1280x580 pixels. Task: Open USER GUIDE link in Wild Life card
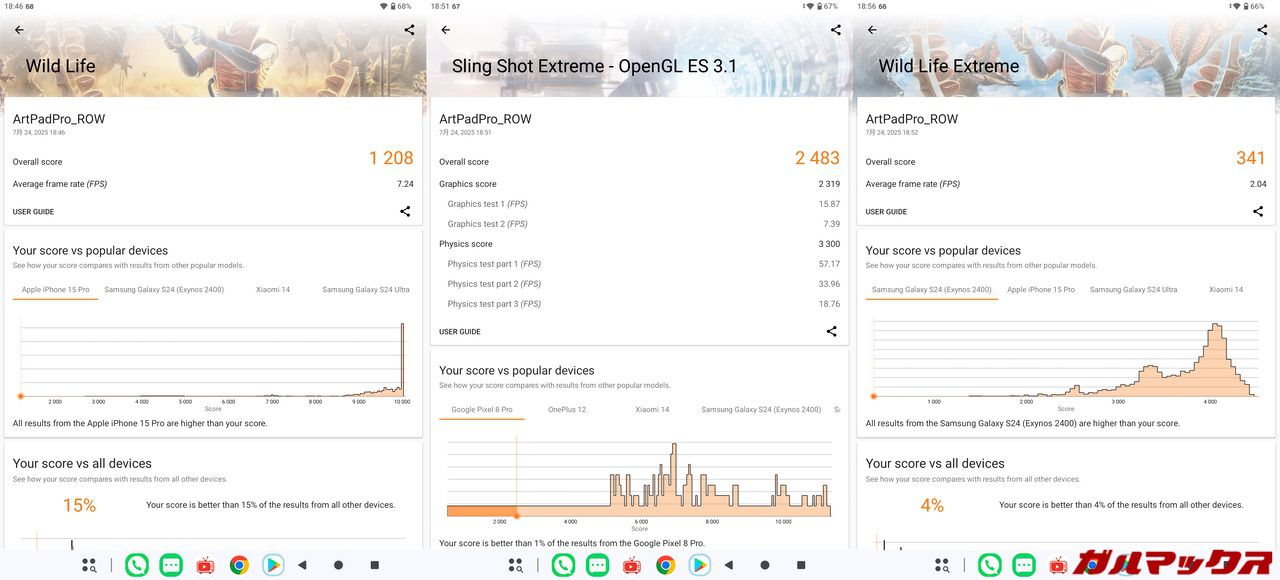(33, 212)
